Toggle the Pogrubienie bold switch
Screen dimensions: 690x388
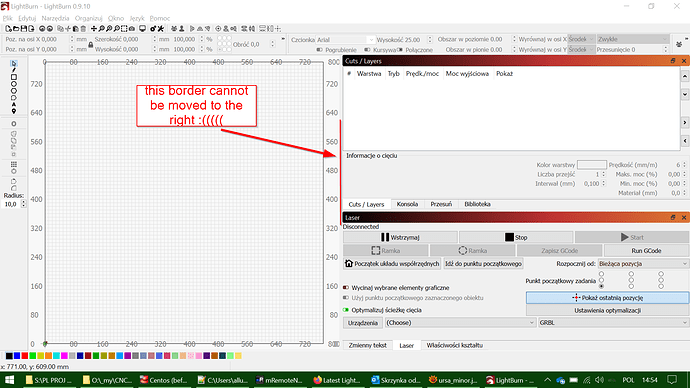(x=319, y=50)
